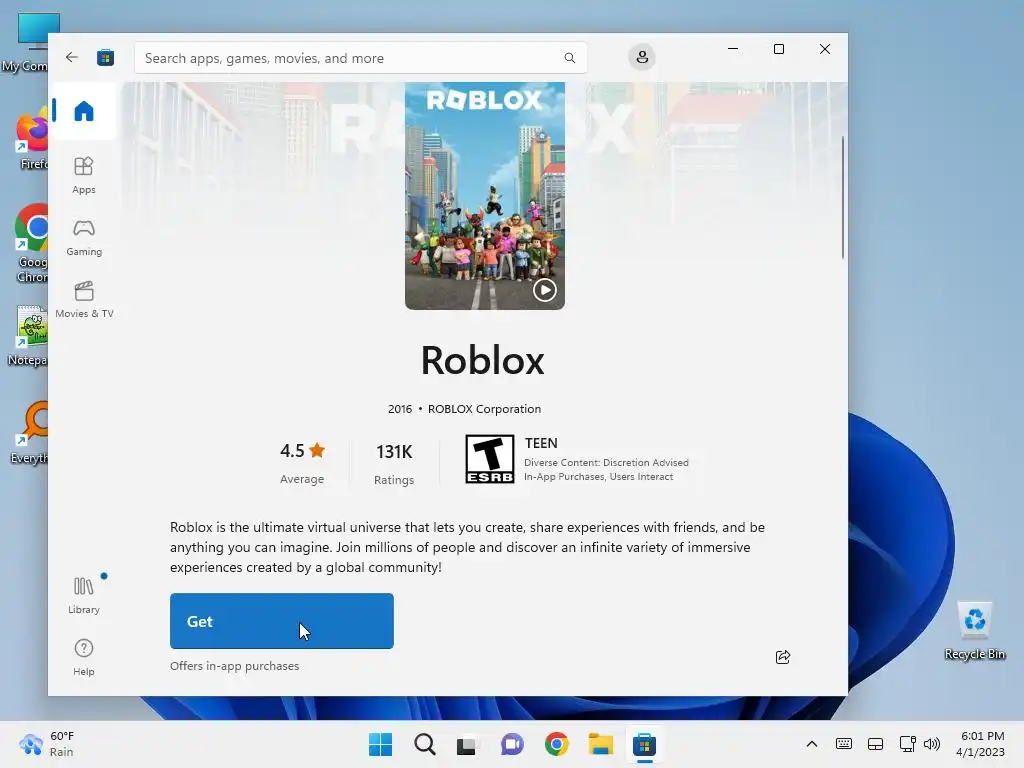1024x768 pixels.
Task: Switch to the Apps section
Action: 84,175
